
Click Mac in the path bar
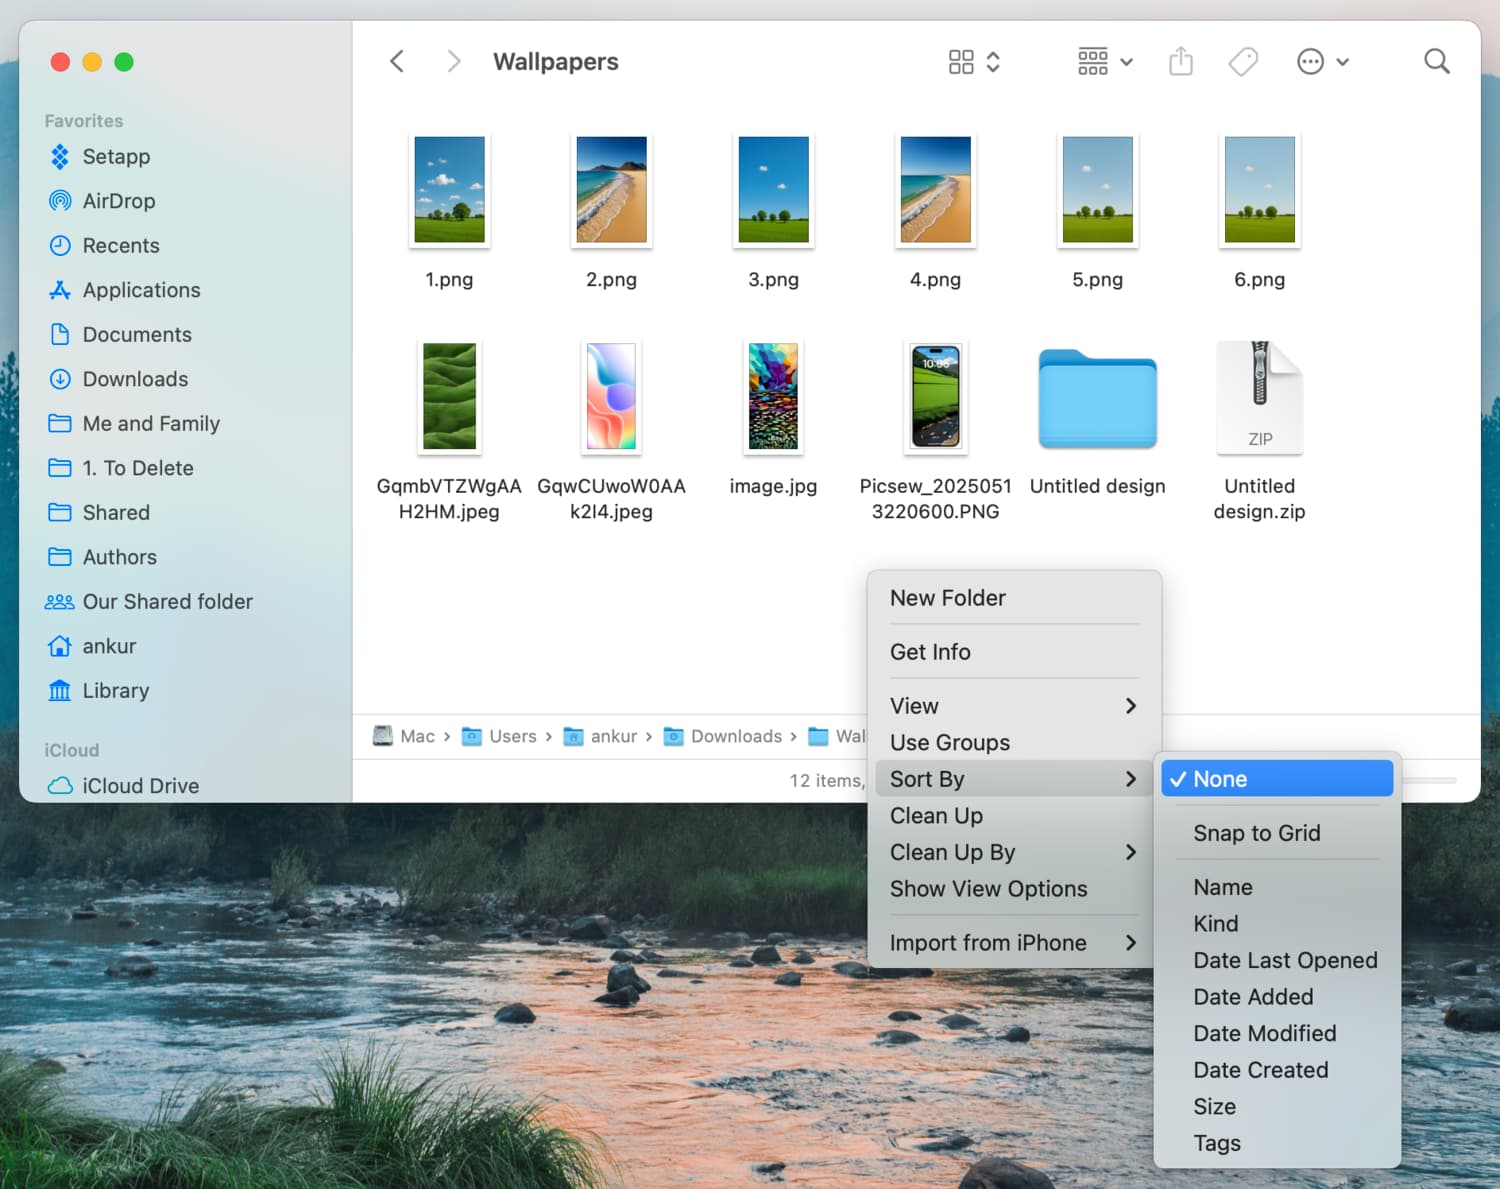(404, 736)
